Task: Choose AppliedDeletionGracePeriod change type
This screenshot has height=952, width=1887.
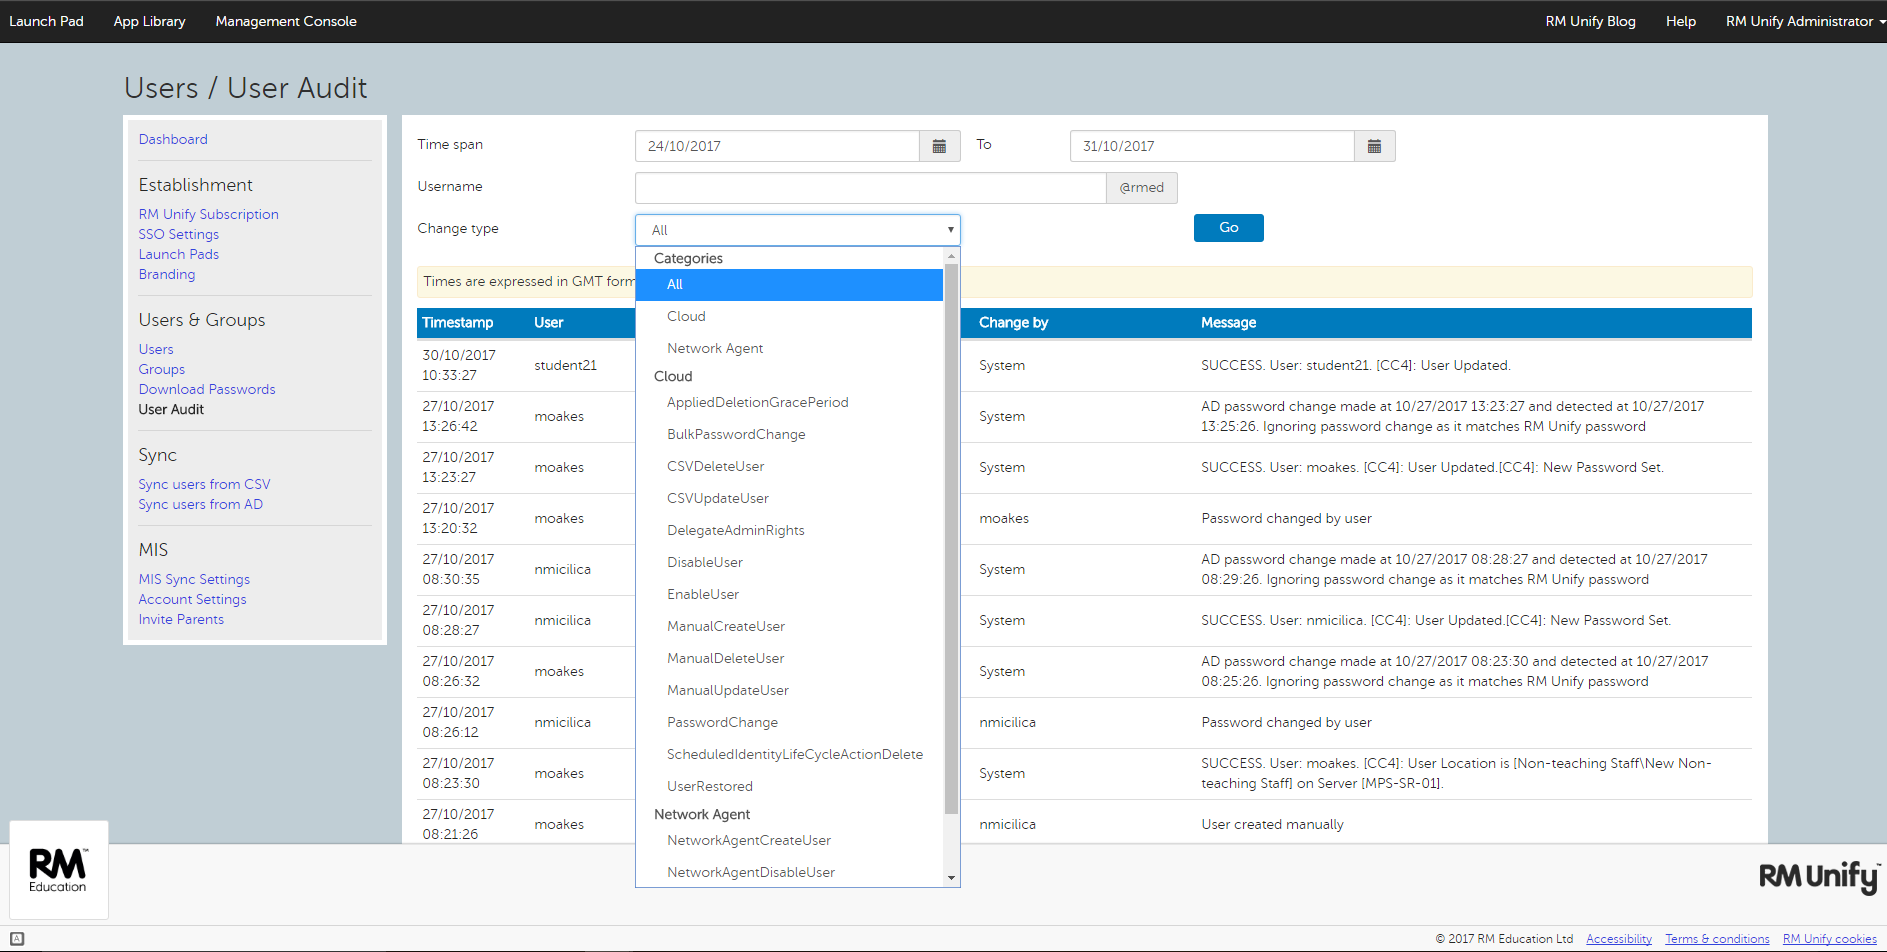Action: pyautogui.click(x=789, y=403)
